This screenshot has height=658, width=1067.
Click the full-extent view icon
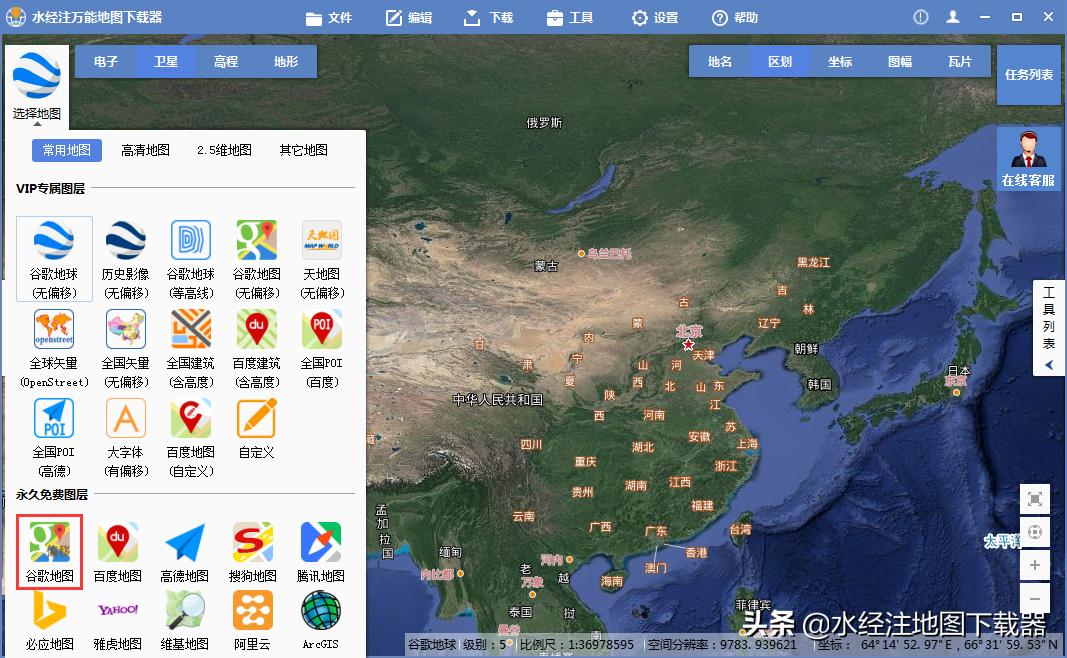point(1036,499)
